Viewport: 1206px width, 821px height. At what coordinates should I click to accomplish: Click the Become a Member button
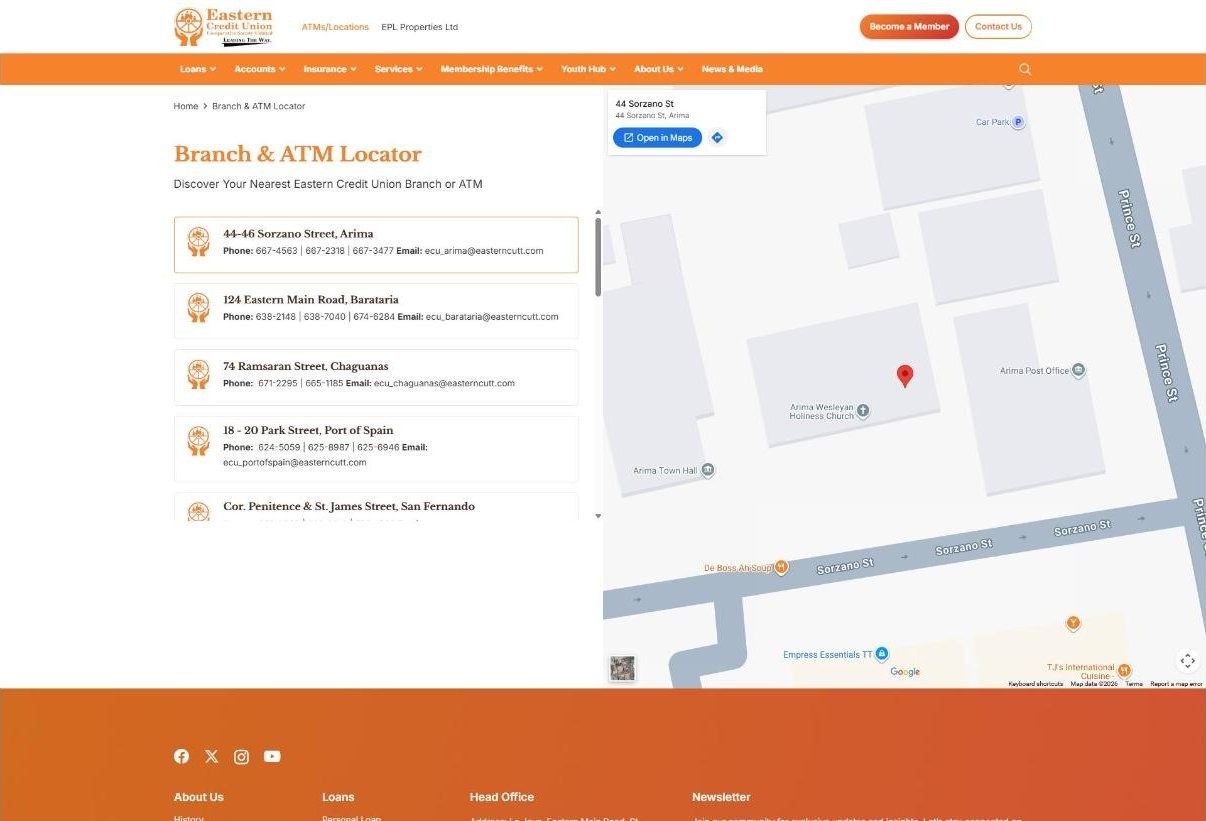909,27
